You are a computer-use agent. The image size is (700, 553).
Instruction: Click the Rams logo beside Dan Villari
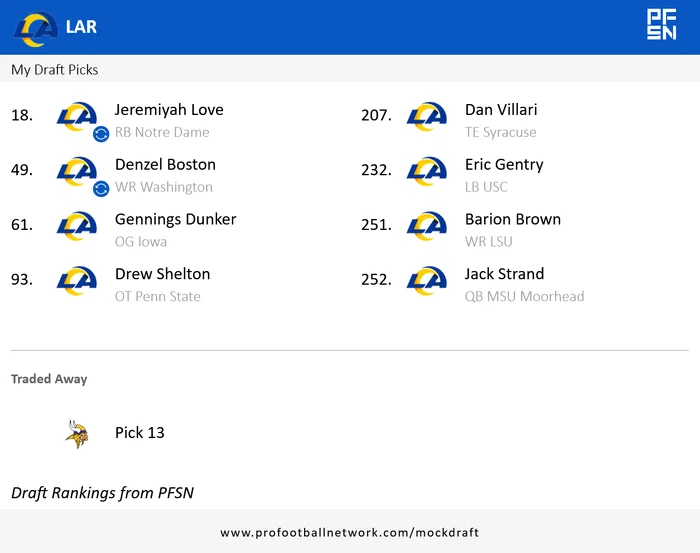click(427, 116)
